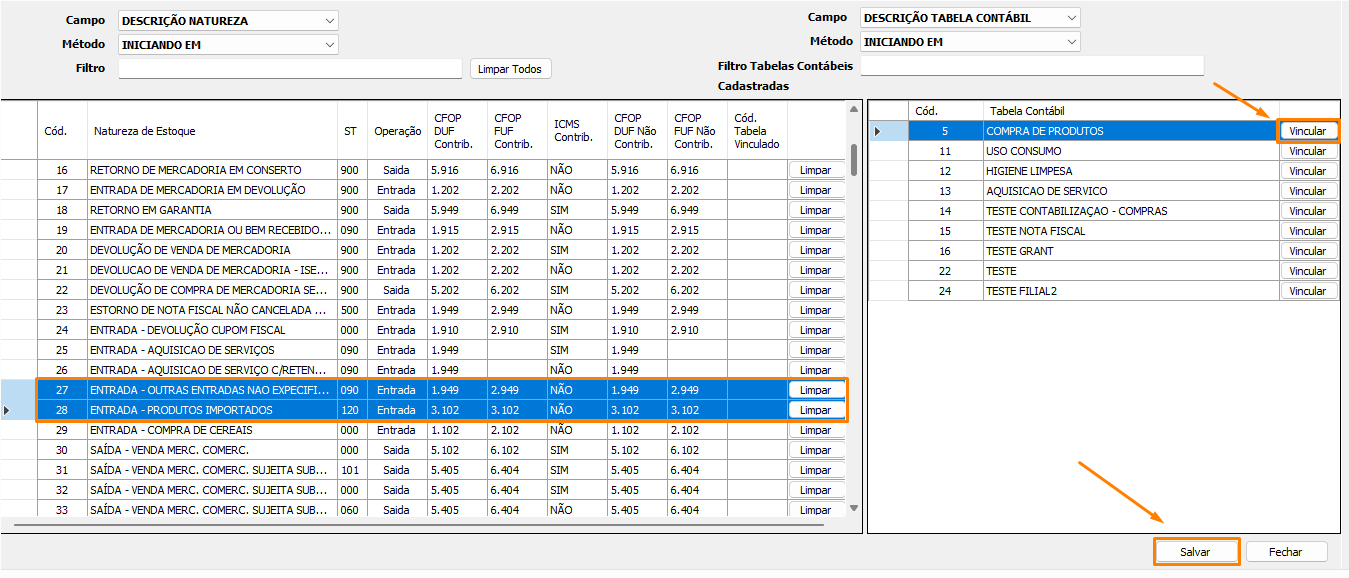Select row ENTRADA DE MERCADORIA EM DEVOLUÇÃO

[423, 190]
